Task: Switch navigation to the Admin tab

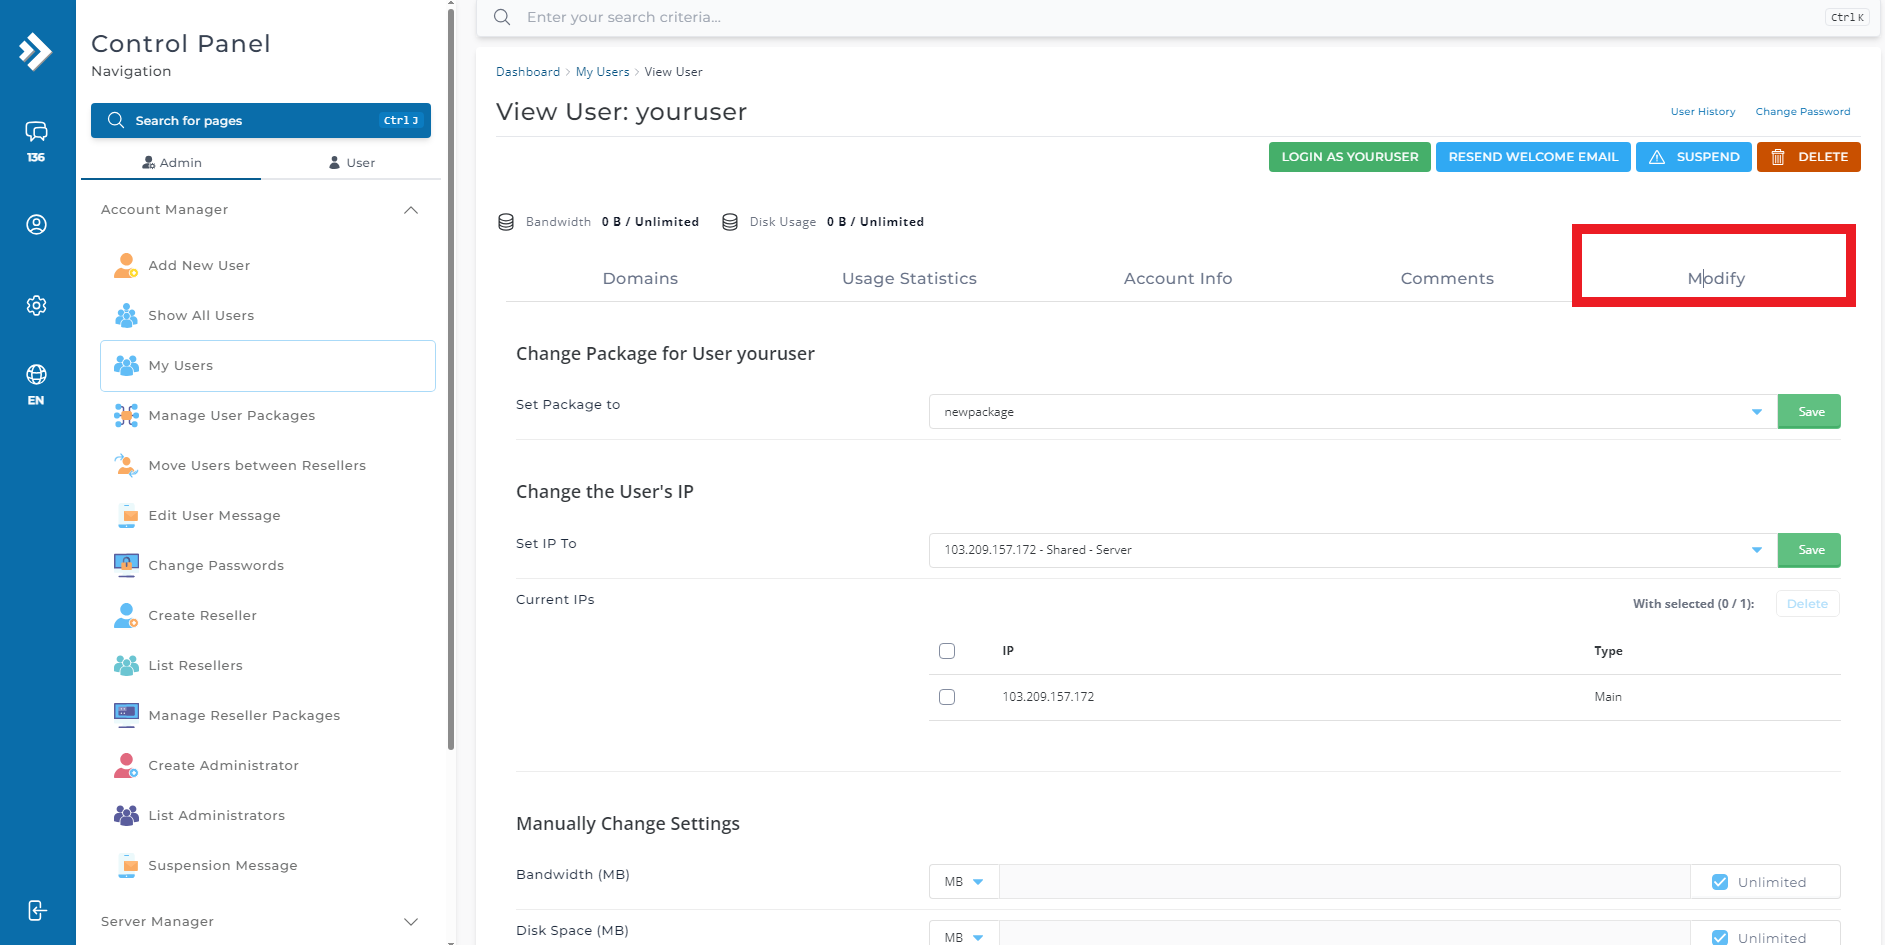Action: coord(172,163)
